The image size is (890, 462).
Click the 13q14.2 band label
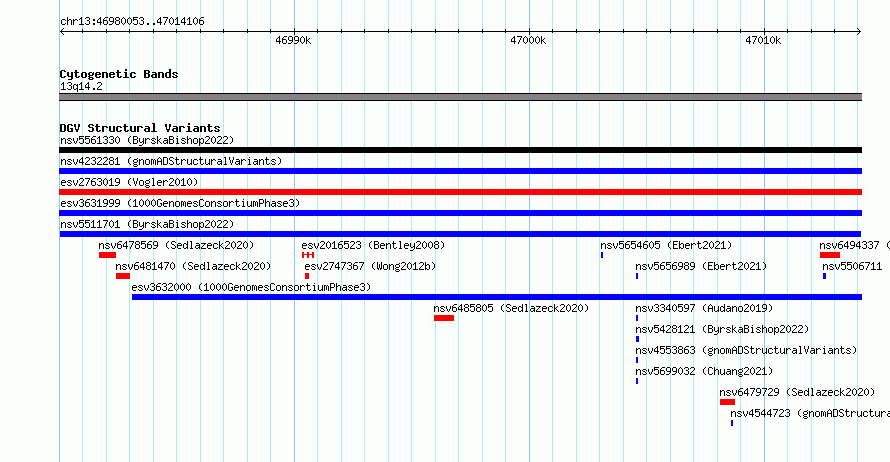[81, 86]
